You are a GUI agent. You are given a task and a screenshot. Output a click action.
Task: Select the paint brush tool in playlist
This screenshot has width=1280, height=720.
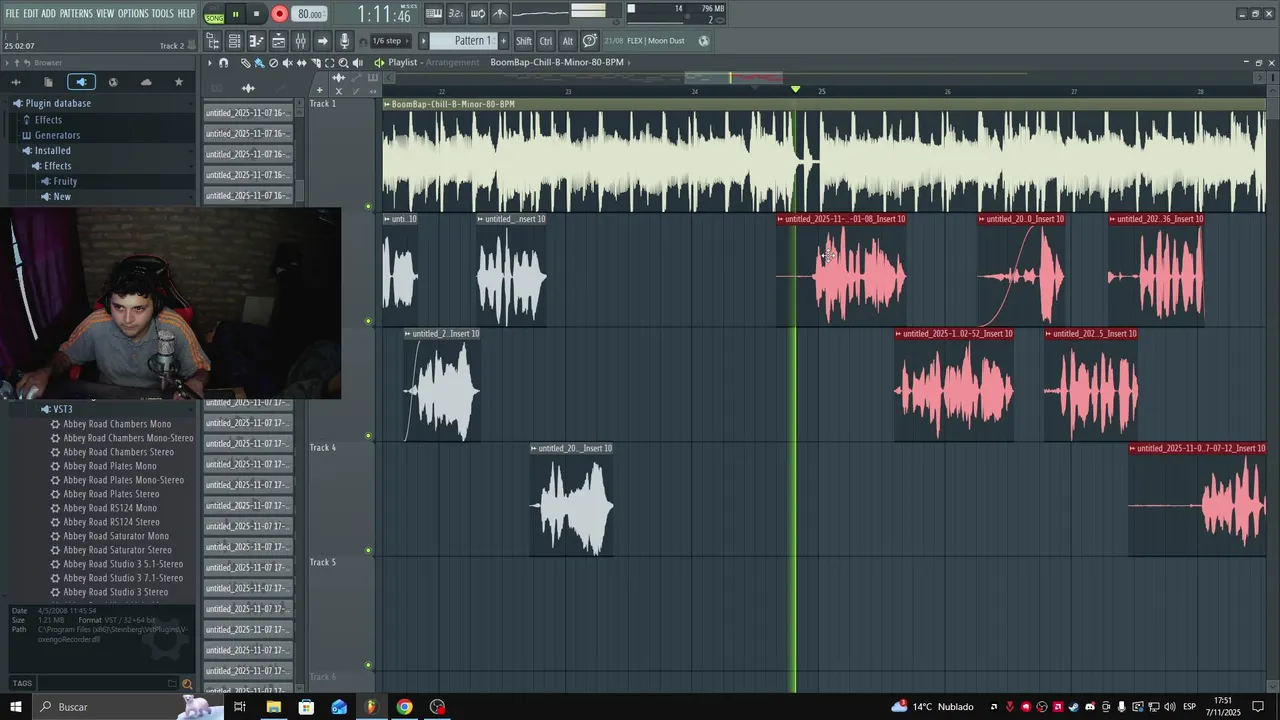click(x=259, y=63)
